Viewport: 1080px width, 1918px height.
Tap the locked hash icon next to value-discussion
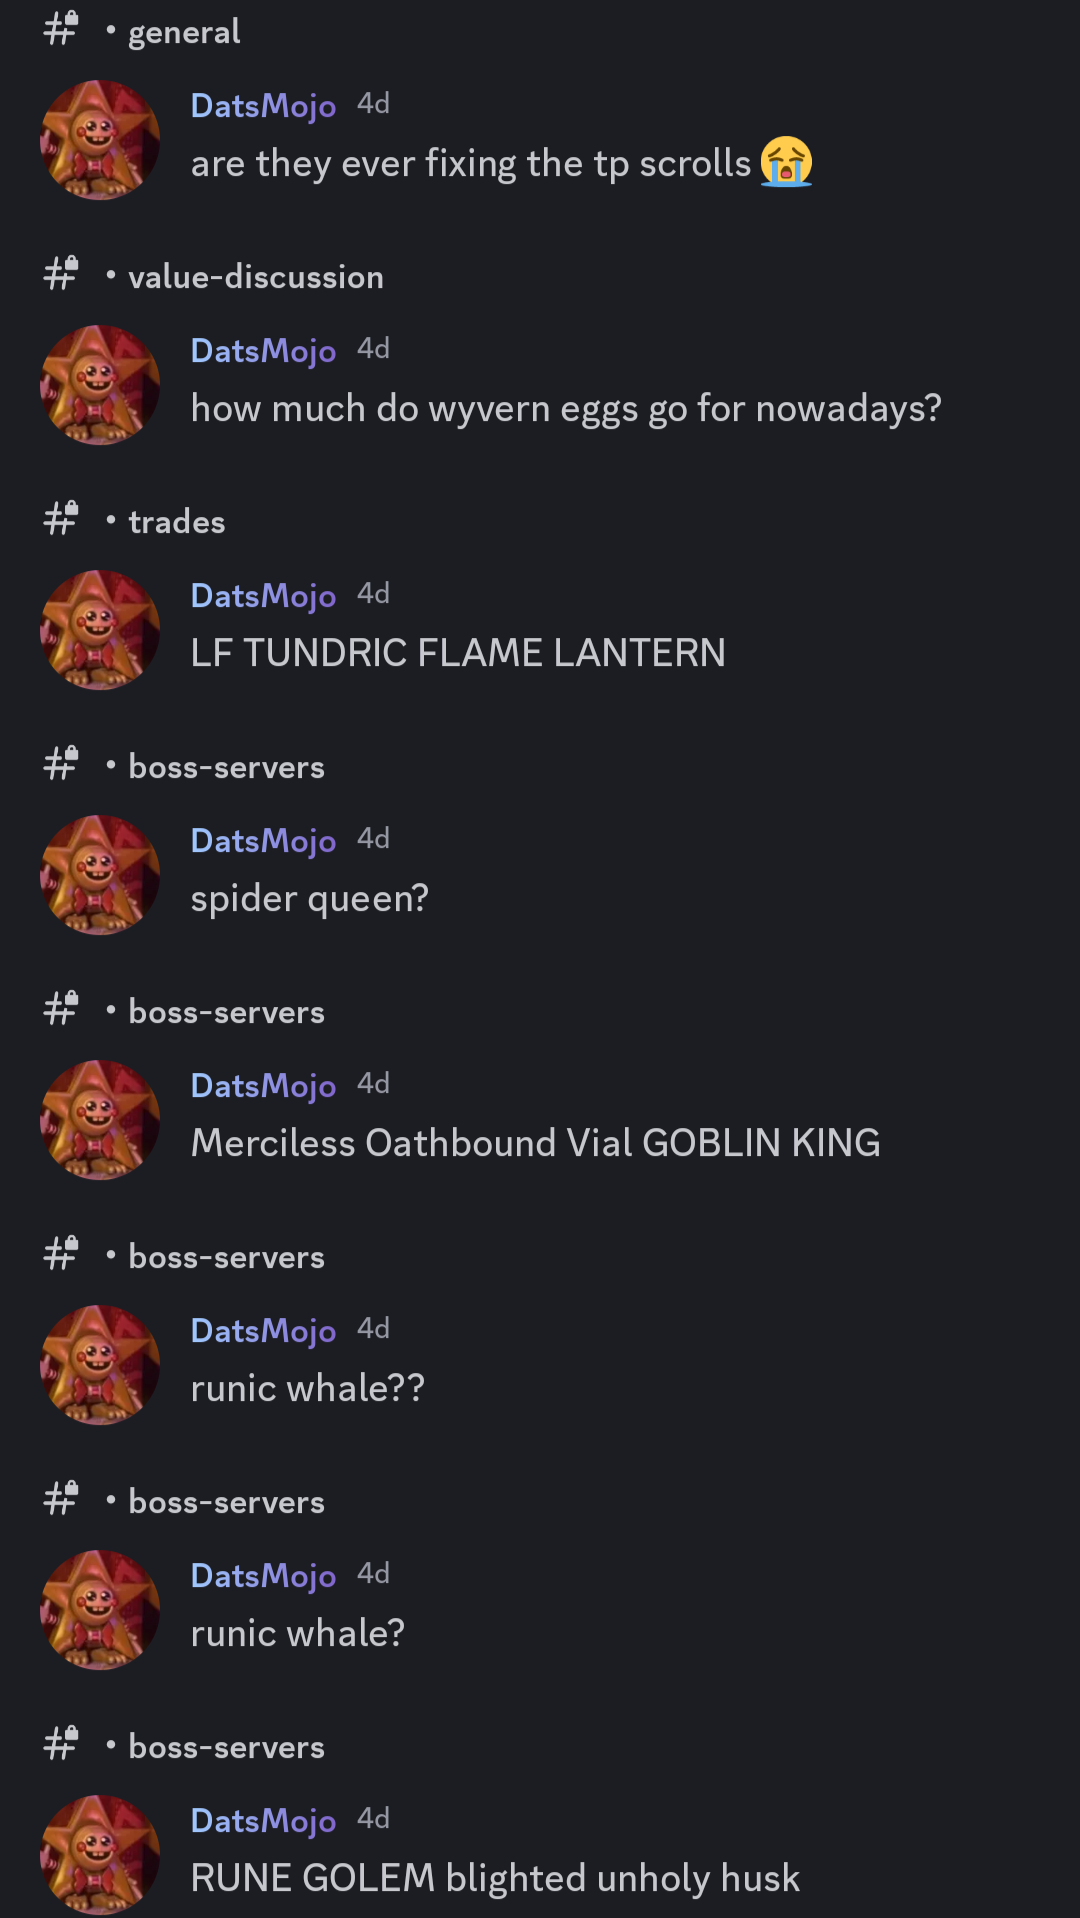click(61, 274)
